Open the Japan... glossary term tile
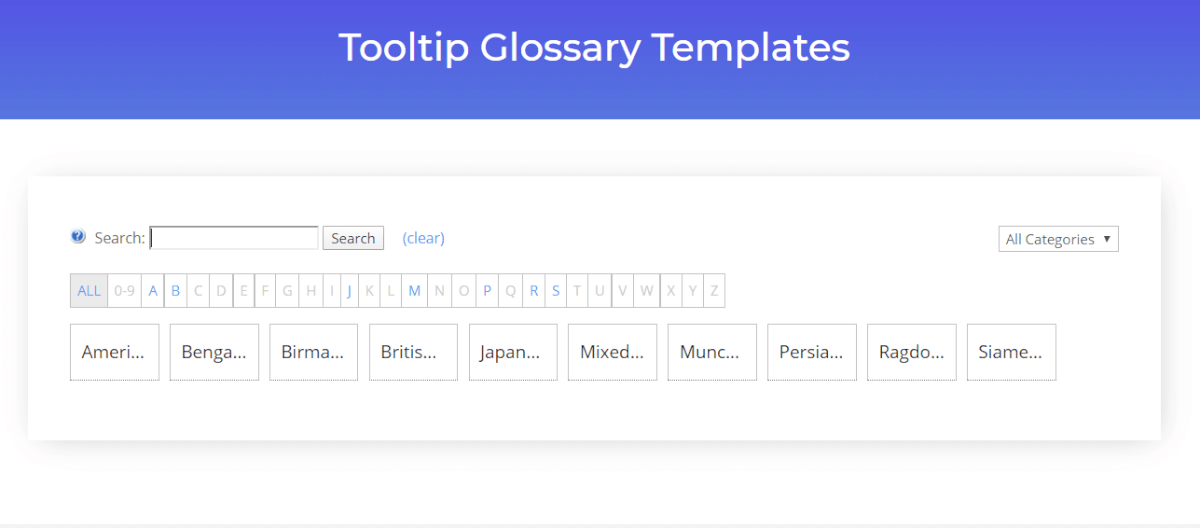1200x528 pixels. point(512,352)
